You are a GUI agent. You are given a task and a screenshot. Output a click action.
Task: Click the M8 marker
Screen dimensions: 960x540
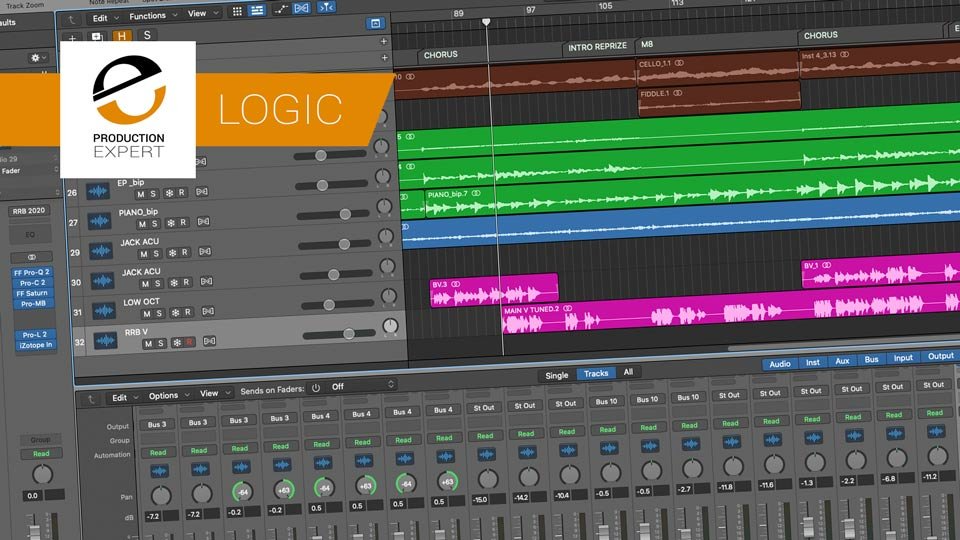click(x=647, y=44)
